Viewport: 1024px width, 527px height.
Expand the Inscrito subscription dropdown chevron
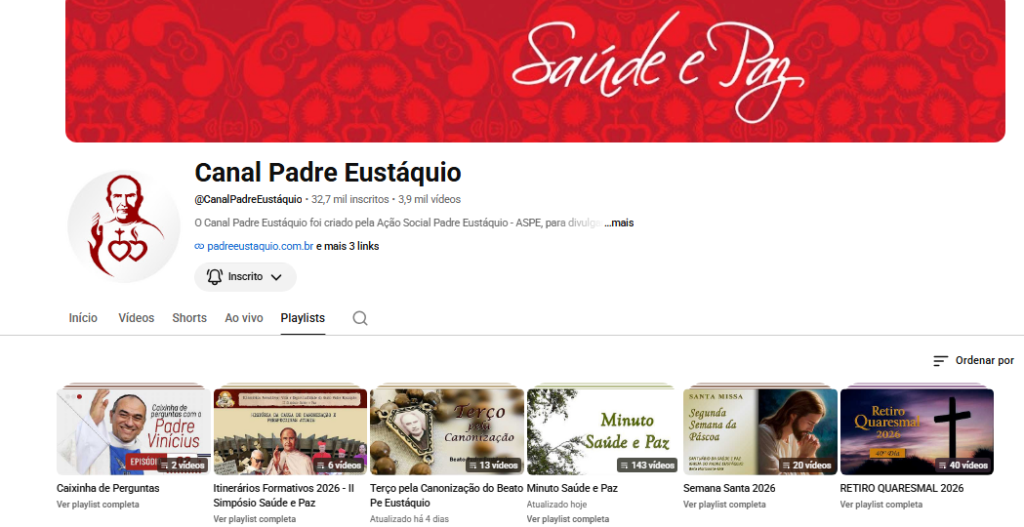(276, 278)
